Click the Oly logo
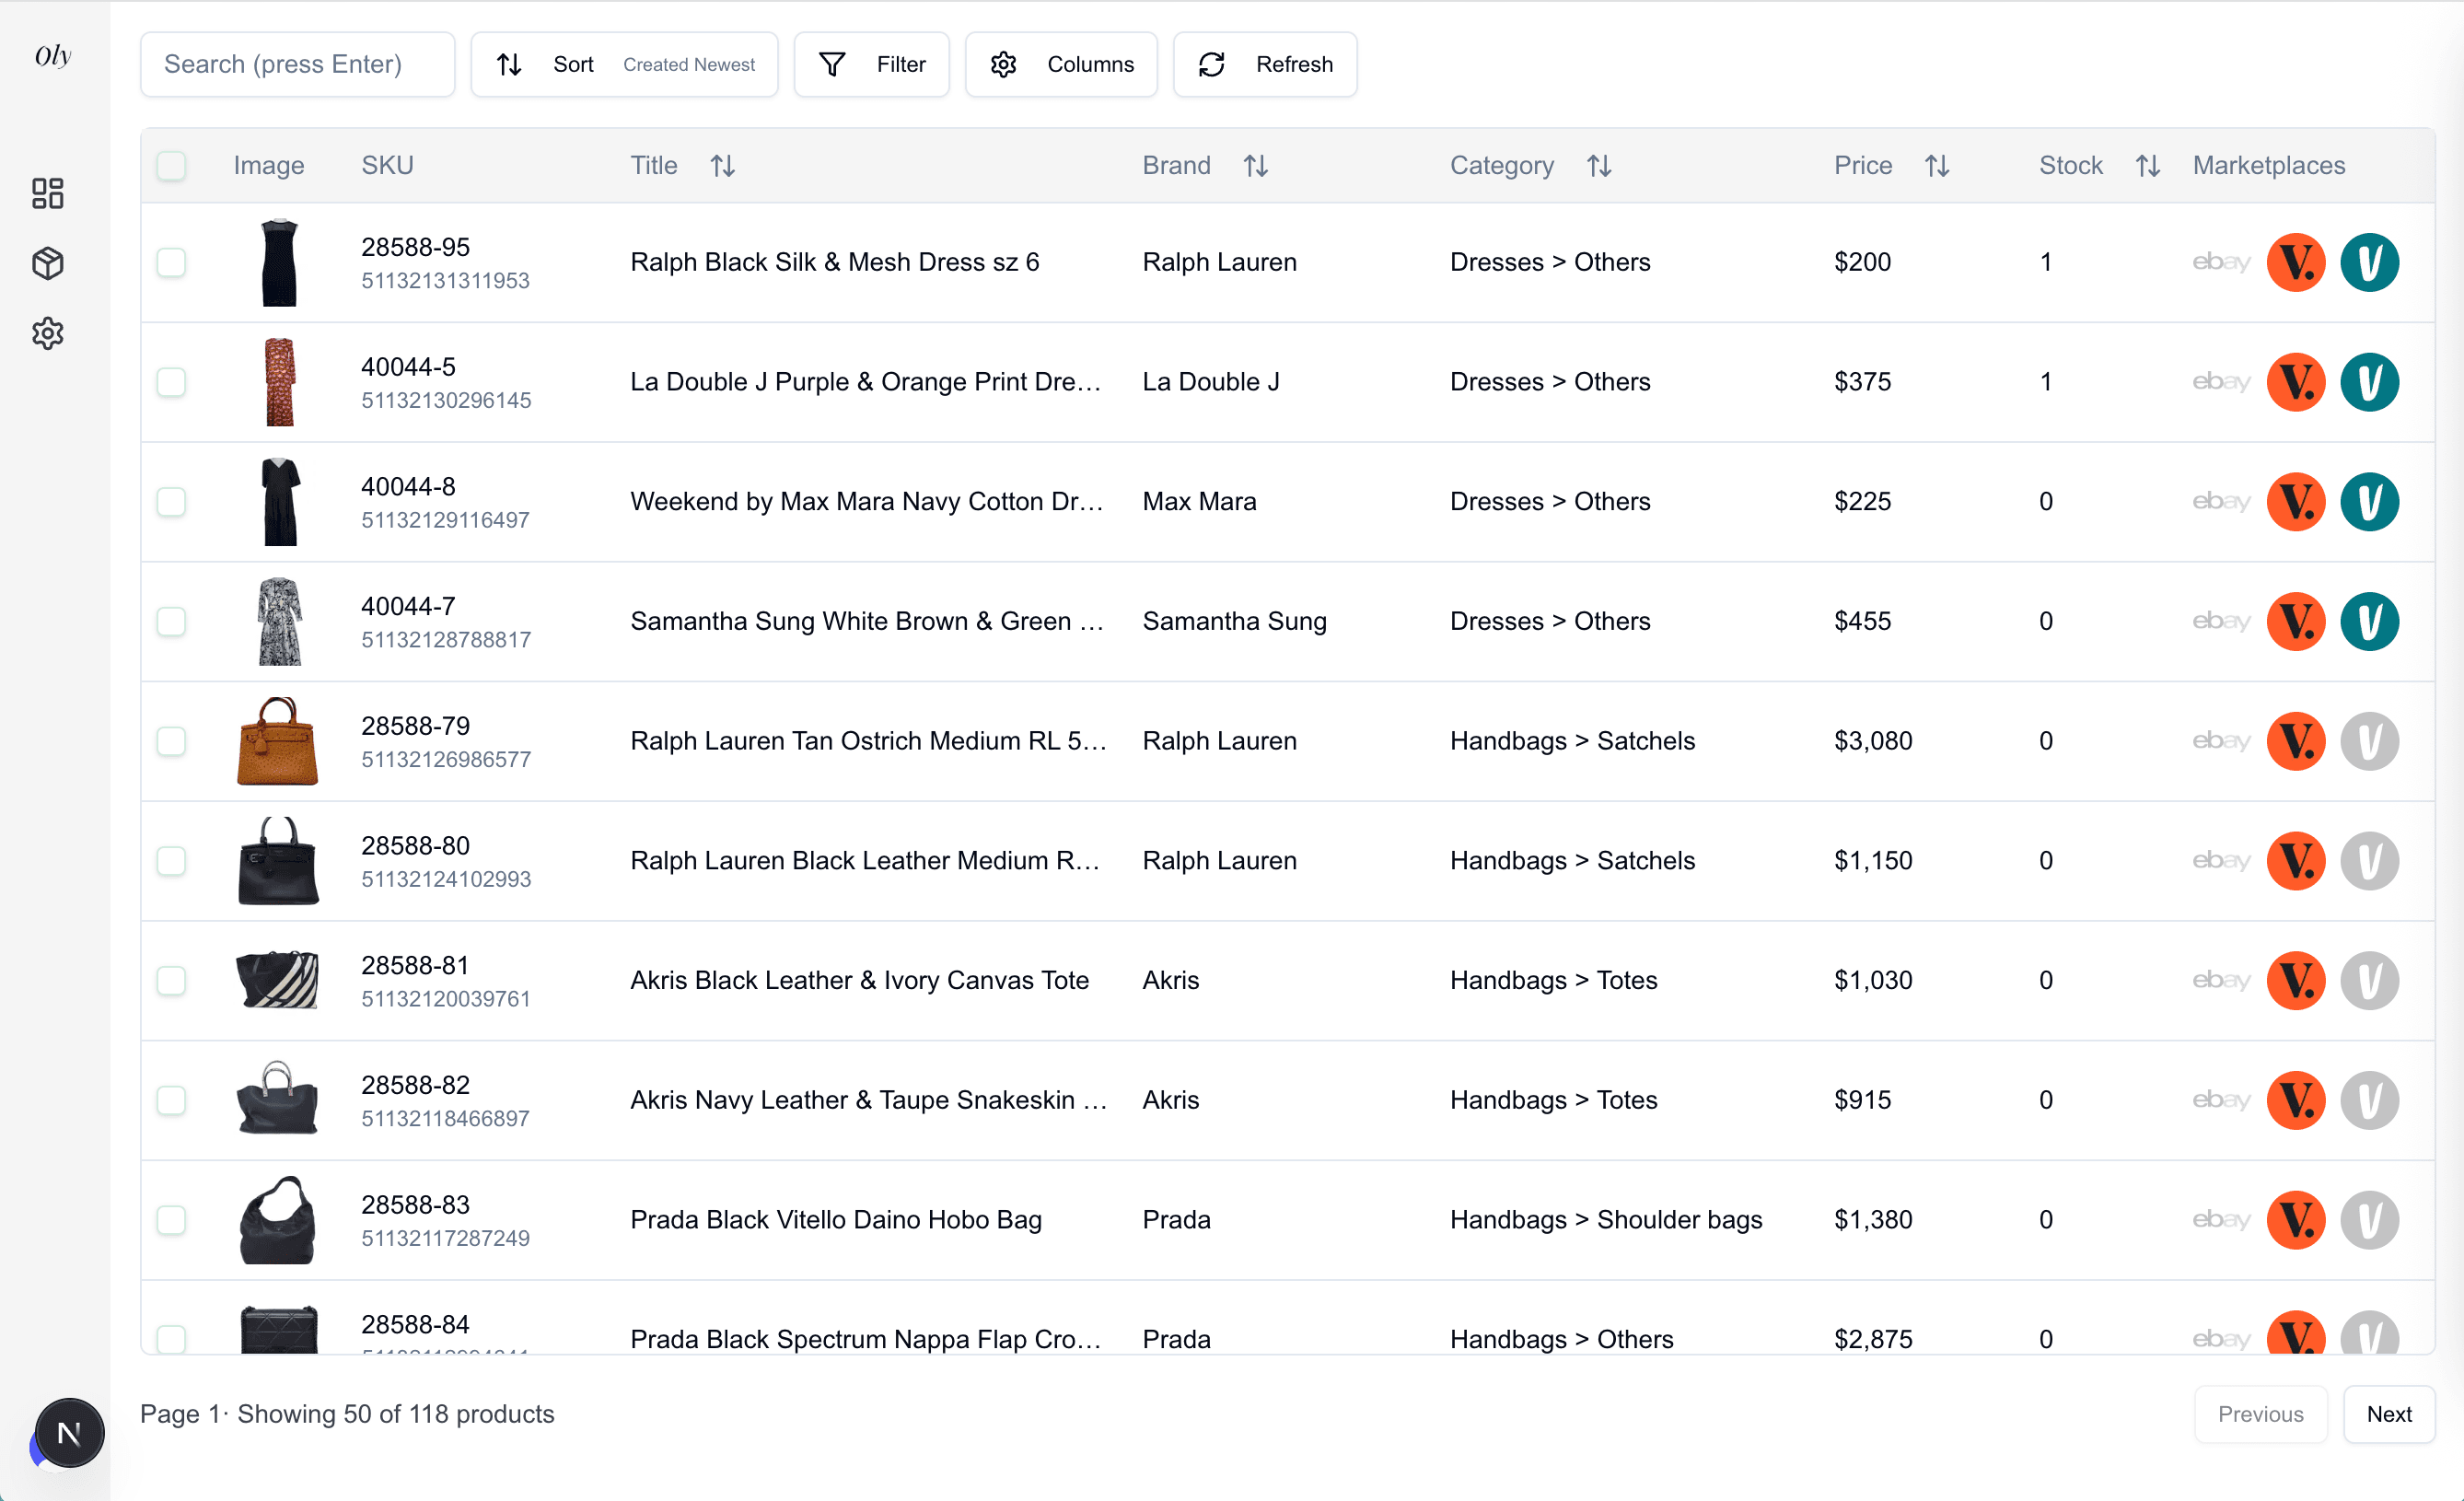 point(53,56)
